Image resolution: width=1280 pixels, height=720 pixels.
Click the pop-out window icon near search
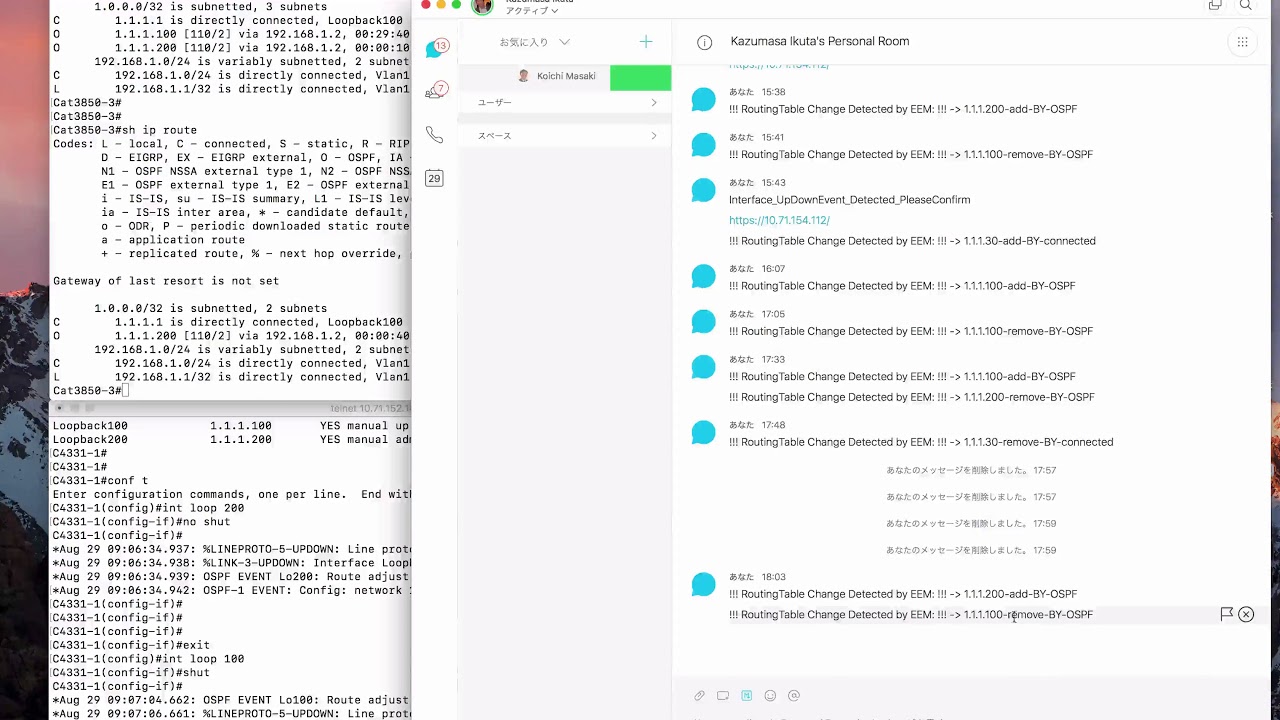point(1215,5)
